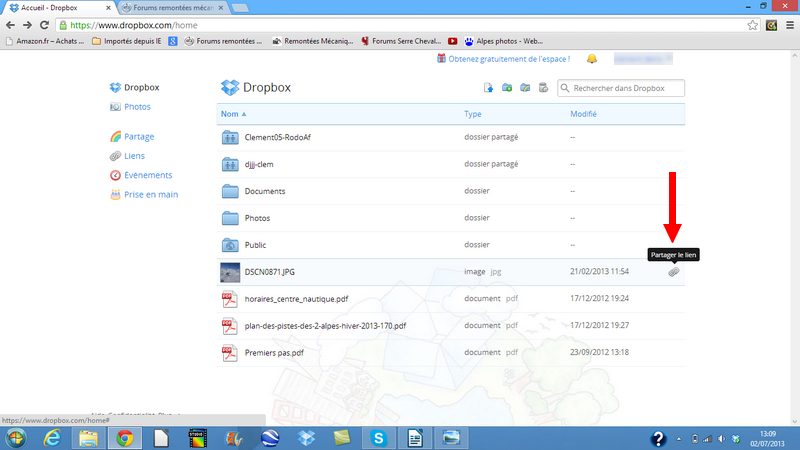
Task: Switch to the Forums remontées mécaniques tab
Action: point(173,8)
